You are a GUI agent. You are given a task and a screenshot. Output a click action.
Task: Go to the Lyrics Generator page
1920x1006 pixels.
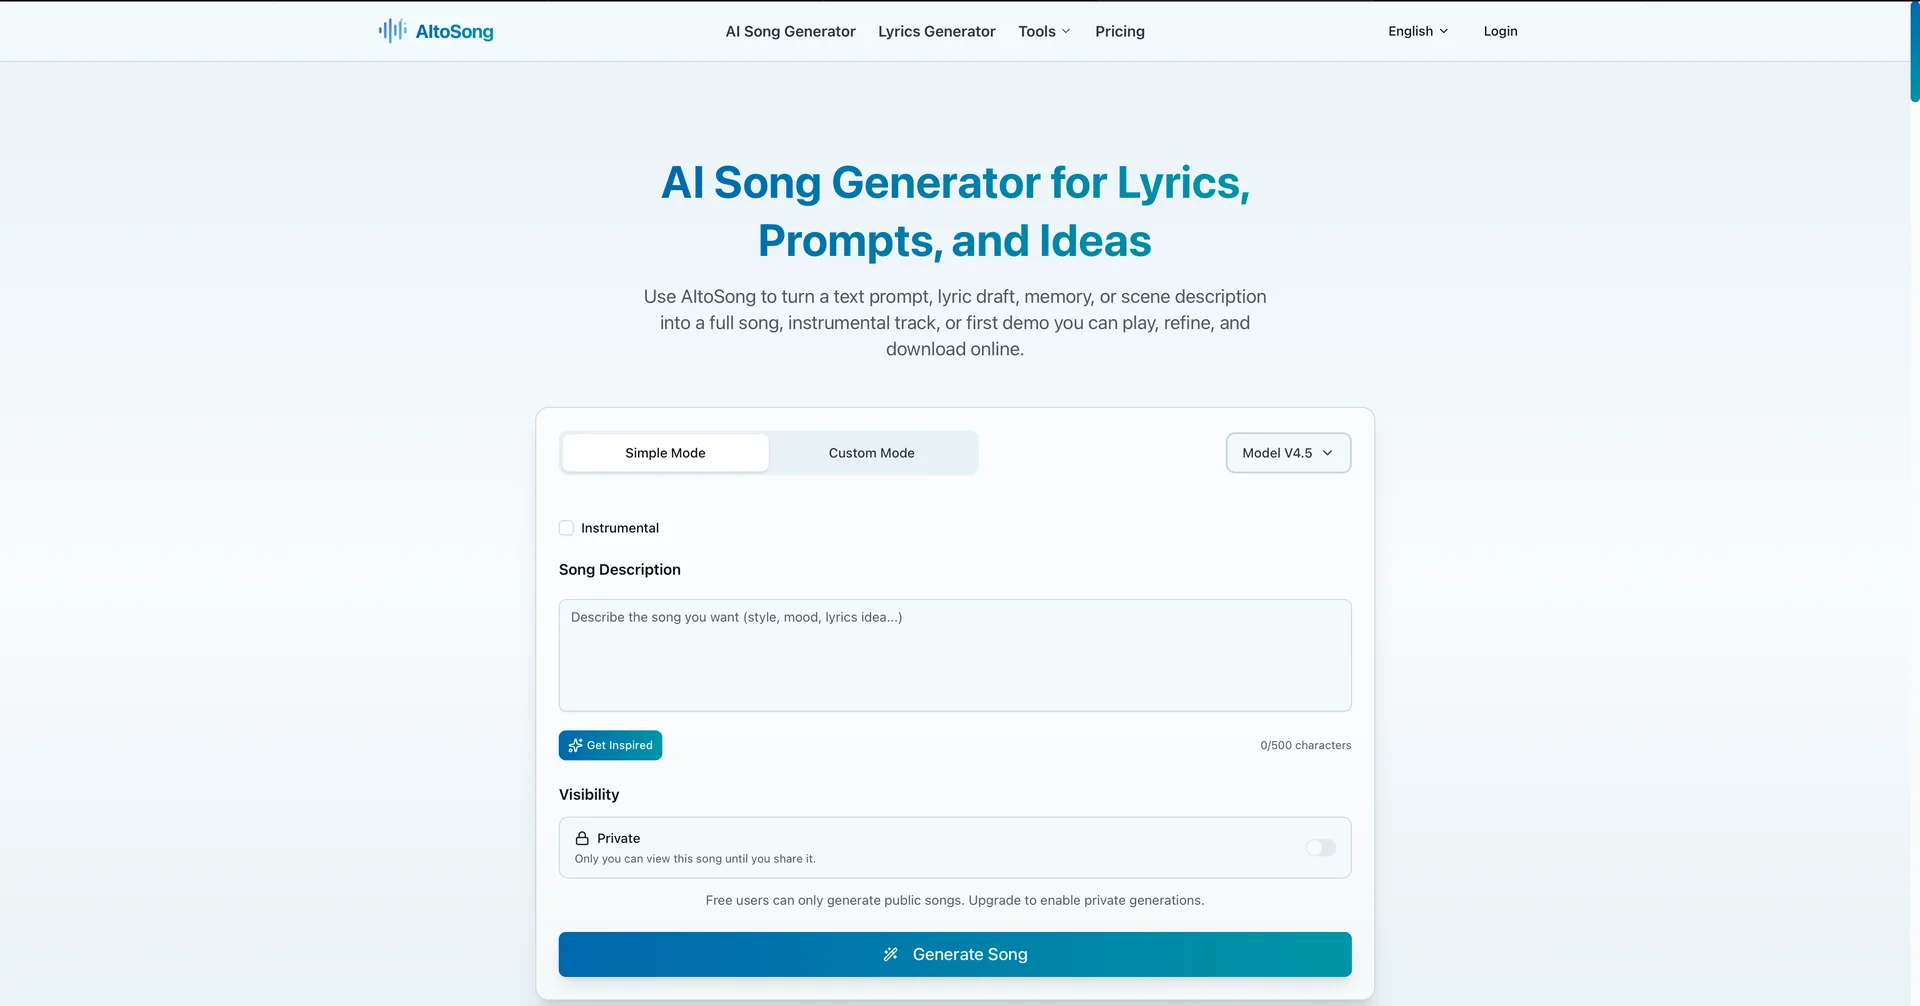click(x=936, y=31)
